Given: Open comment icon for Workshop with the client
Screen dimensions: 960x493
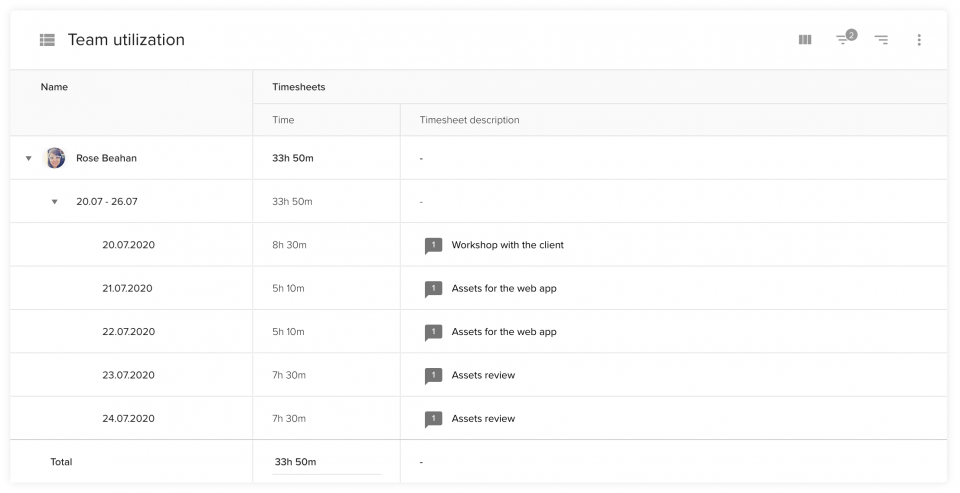Looking at the screenshot, I should point(433,246).
